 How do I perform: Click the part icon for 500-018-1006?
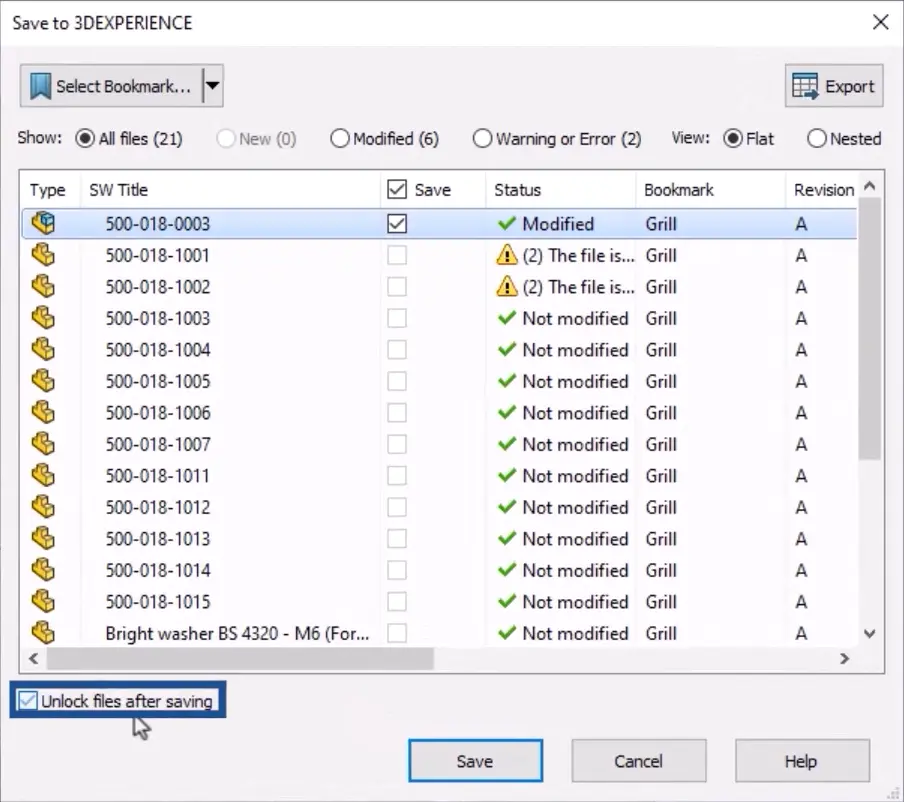coord(43,412)
